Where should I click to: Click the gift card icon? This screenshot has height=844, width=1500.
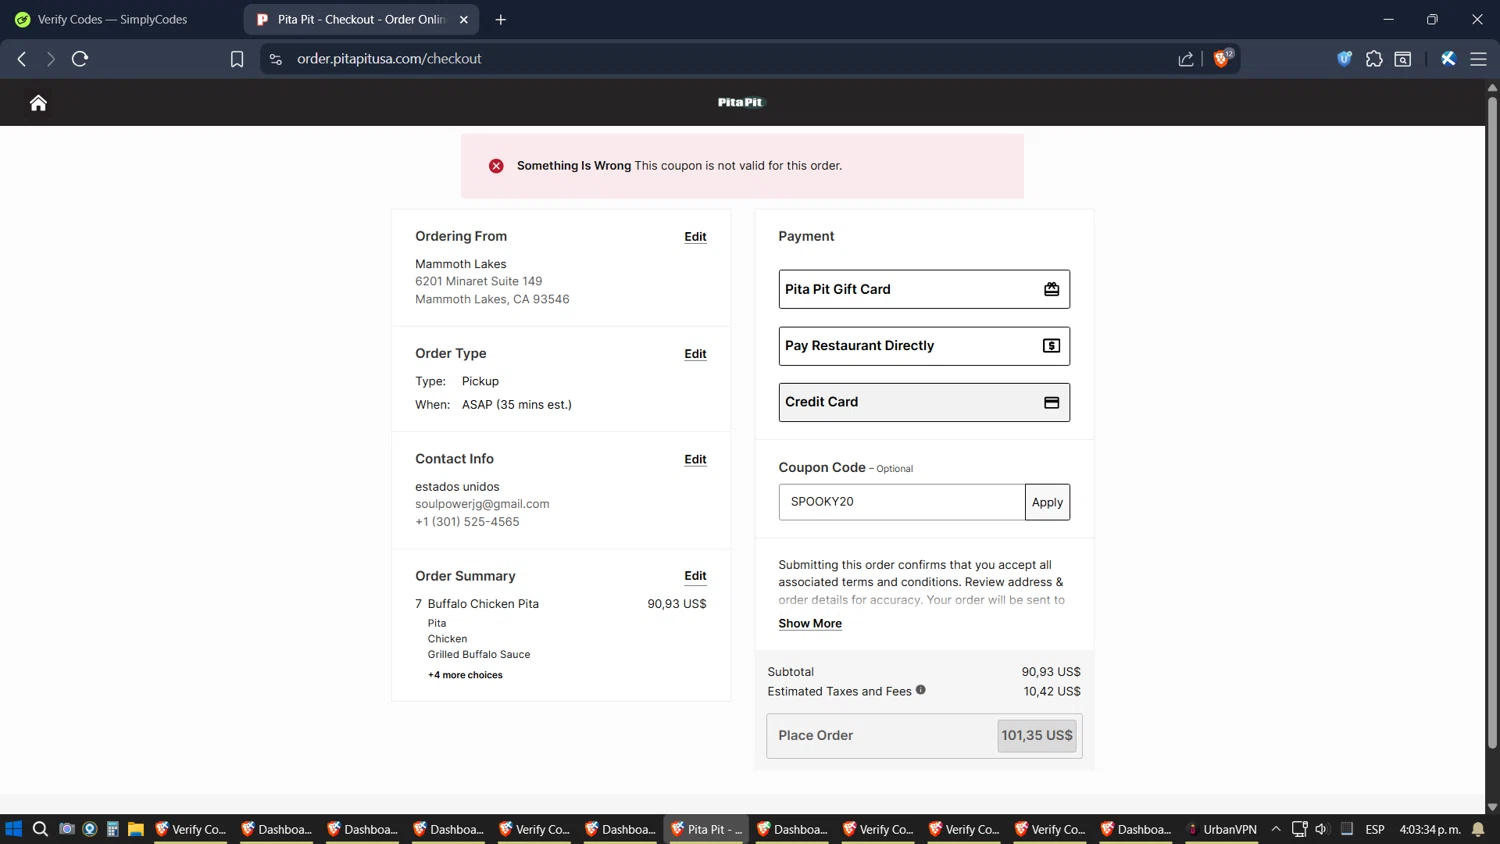click(x=1051, y=289)
